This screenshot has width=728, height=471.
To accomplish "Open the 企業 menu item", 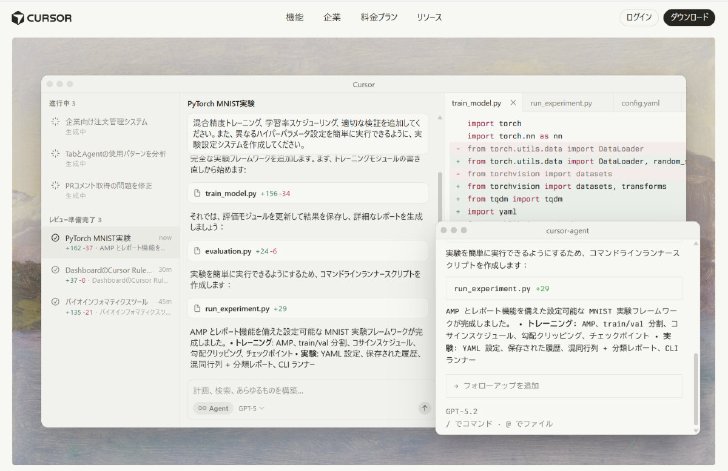I will tap(332, 17).
